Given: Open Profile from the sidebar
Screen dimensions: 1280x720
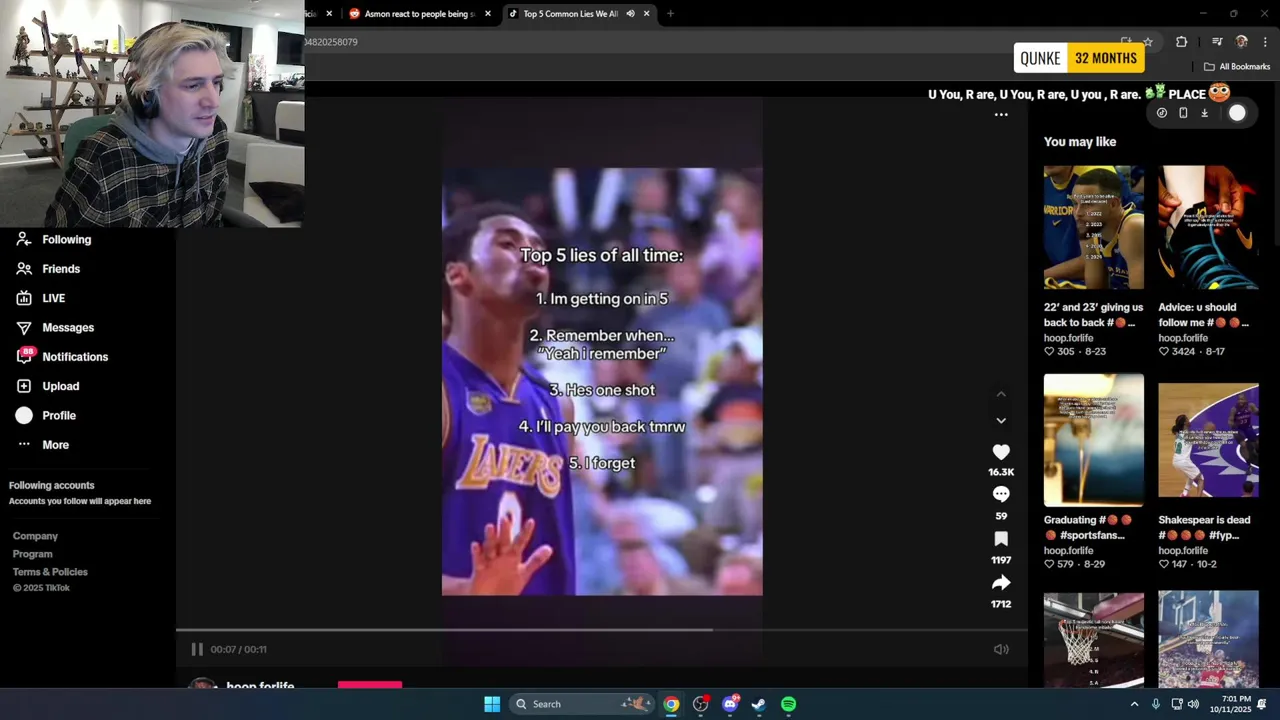Looking at the screenshot, I should 45,415.
